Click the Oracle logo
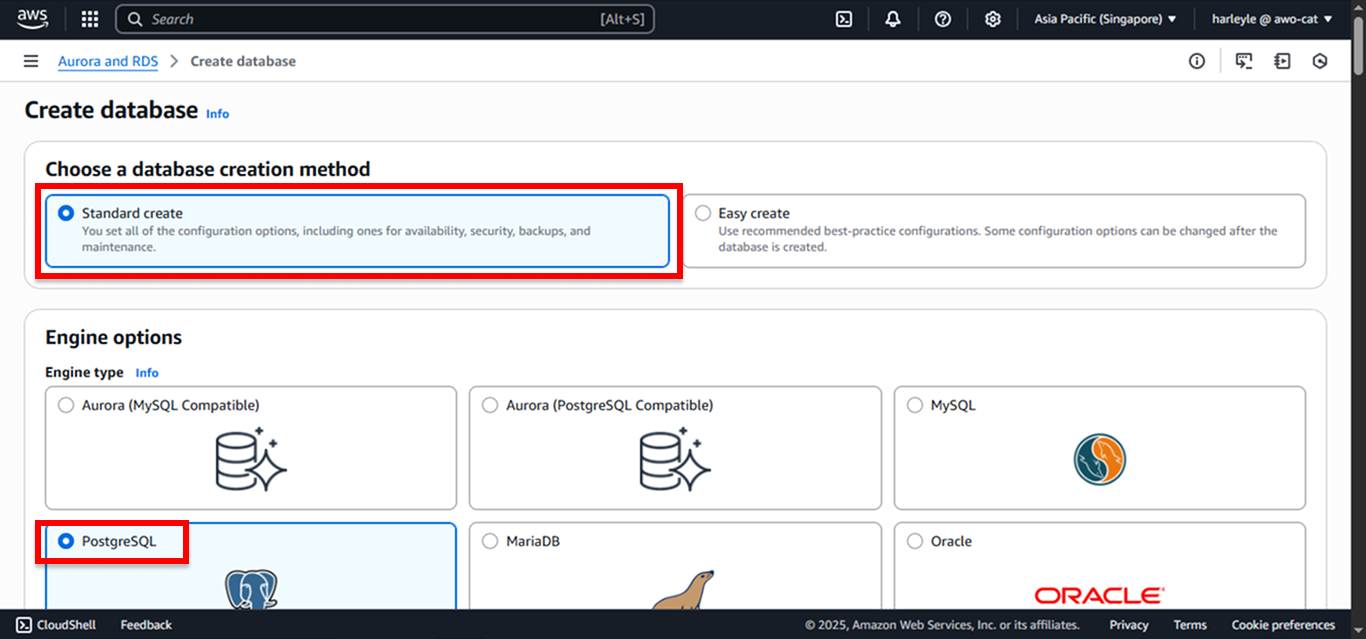Screen dimensions: 1366x639 pos(1099,596)
